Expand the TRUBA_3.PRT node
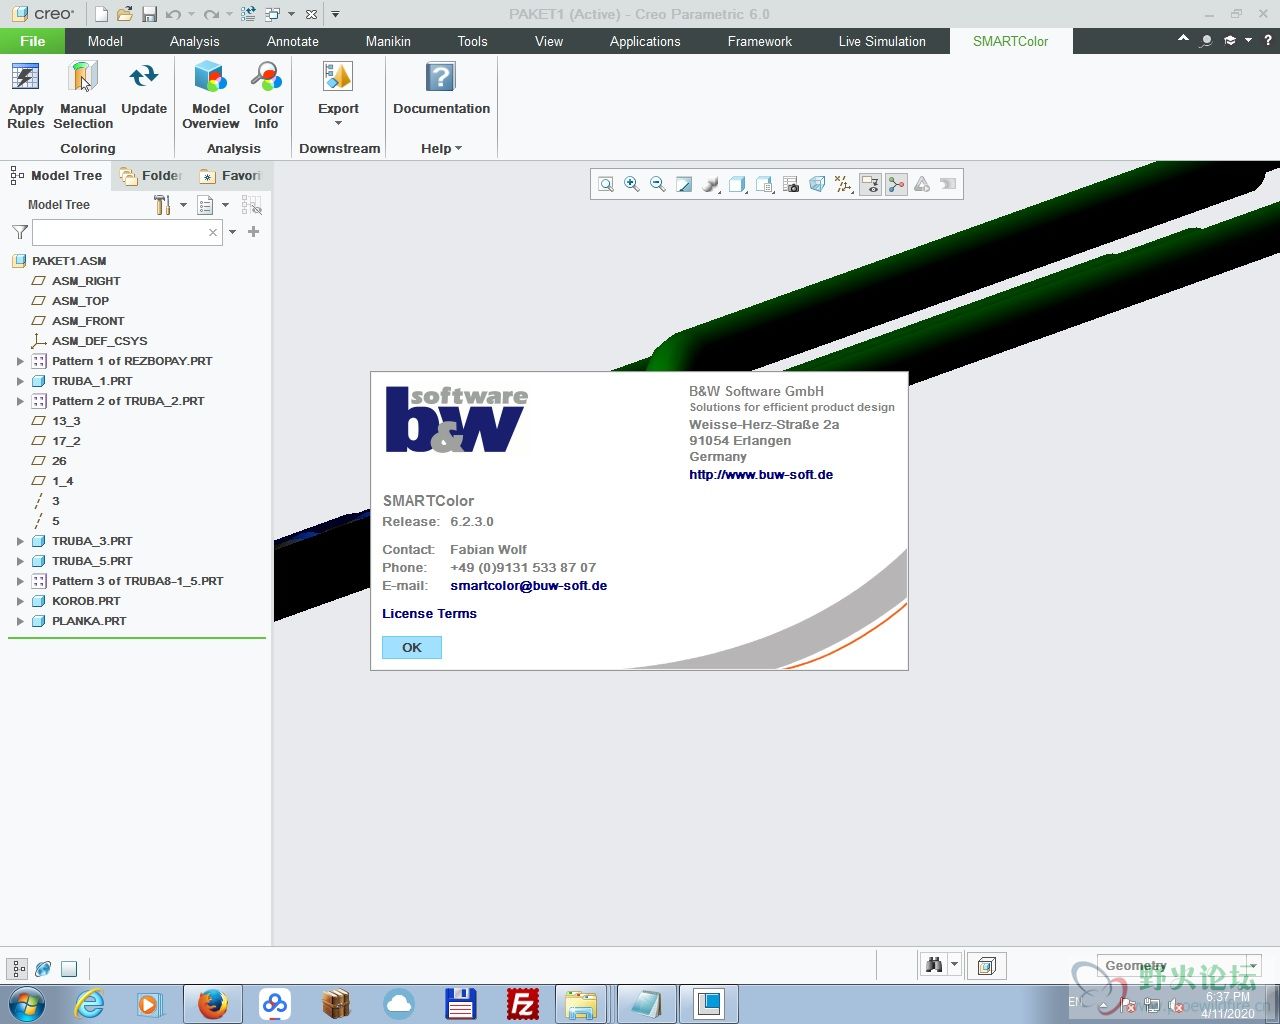 pyautogui.click(x=20, y=541)
